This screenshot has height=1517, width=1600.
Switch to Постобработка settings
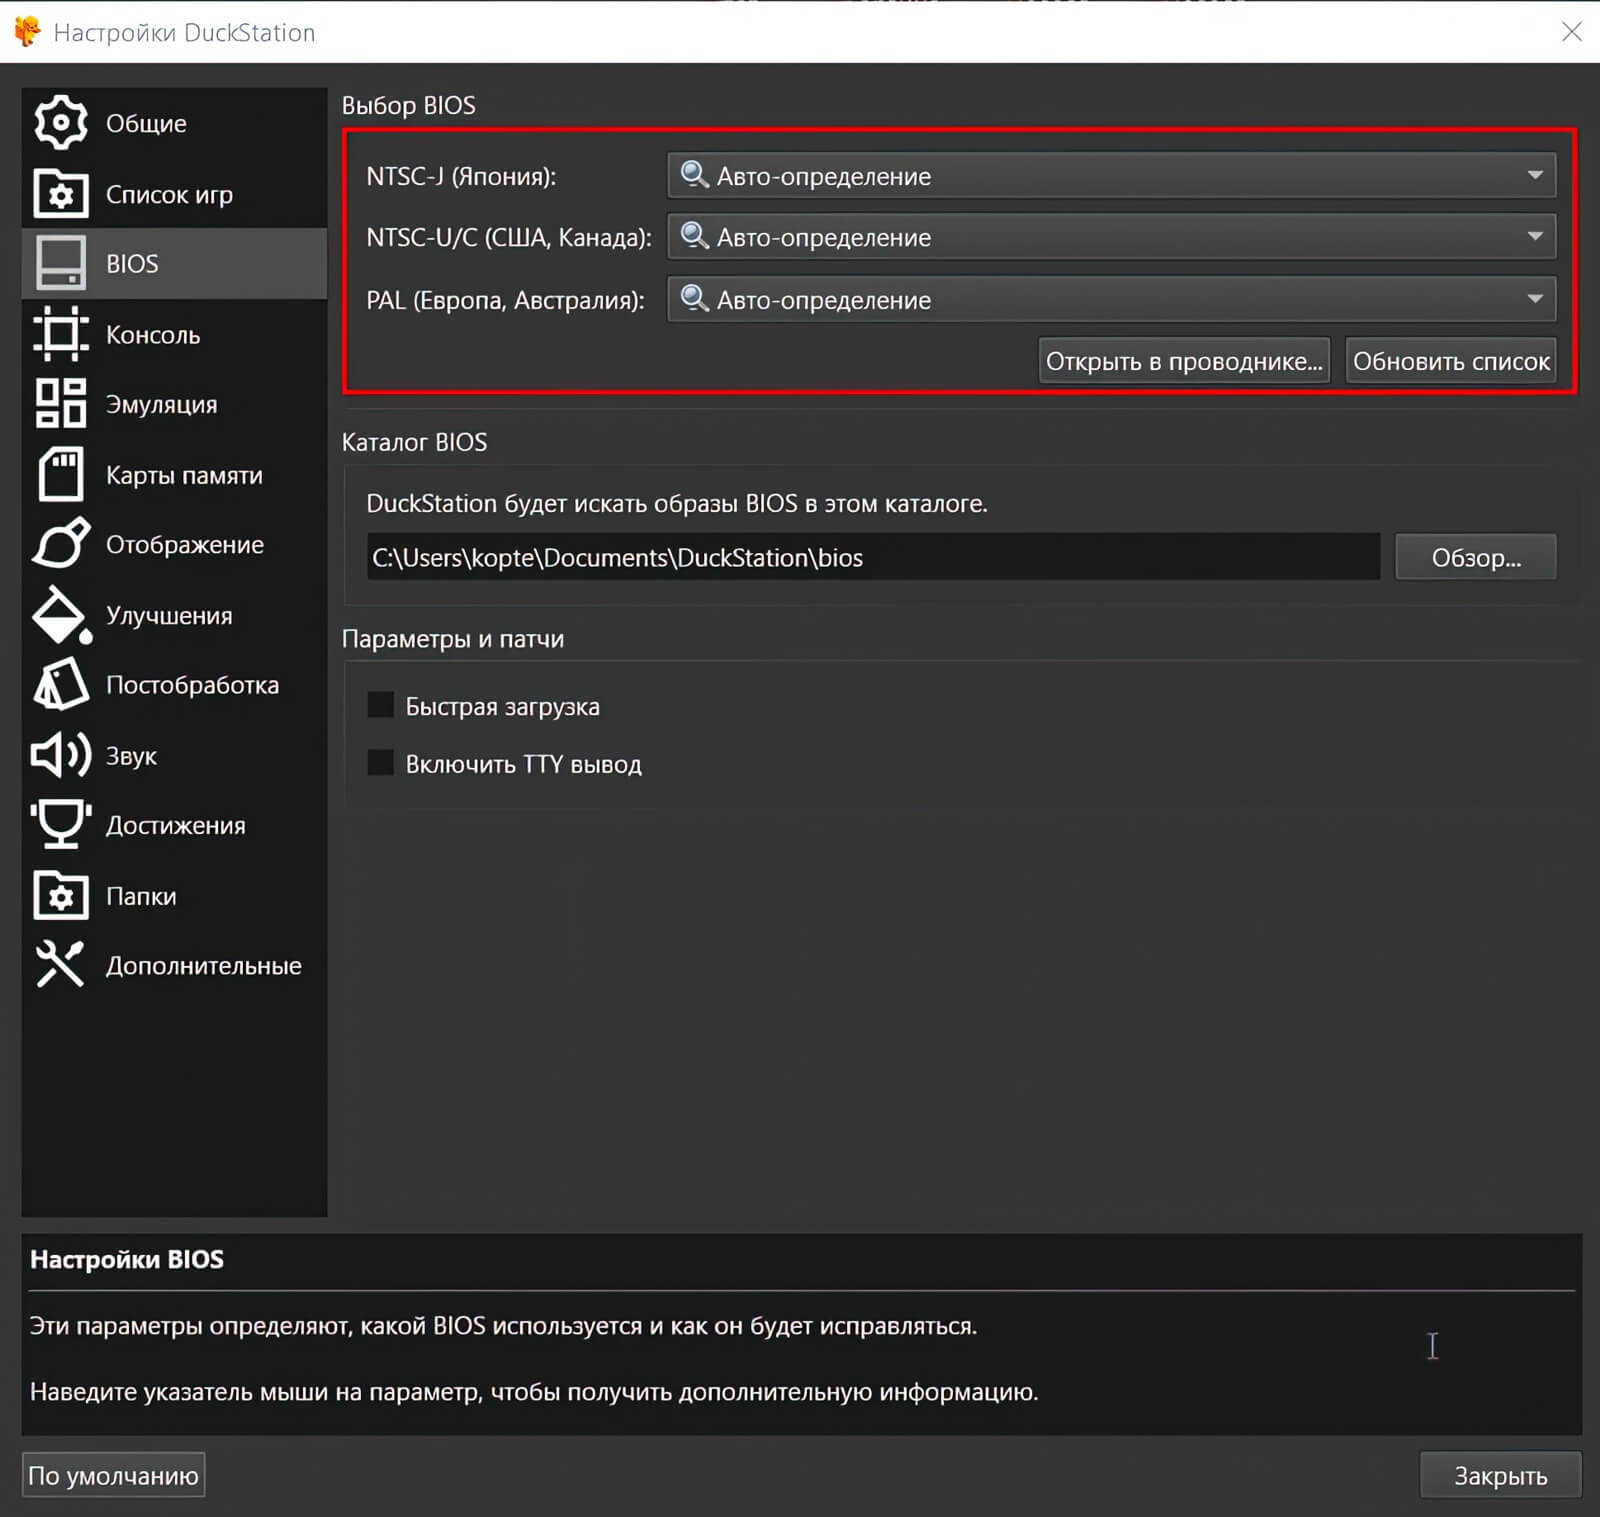174,685
